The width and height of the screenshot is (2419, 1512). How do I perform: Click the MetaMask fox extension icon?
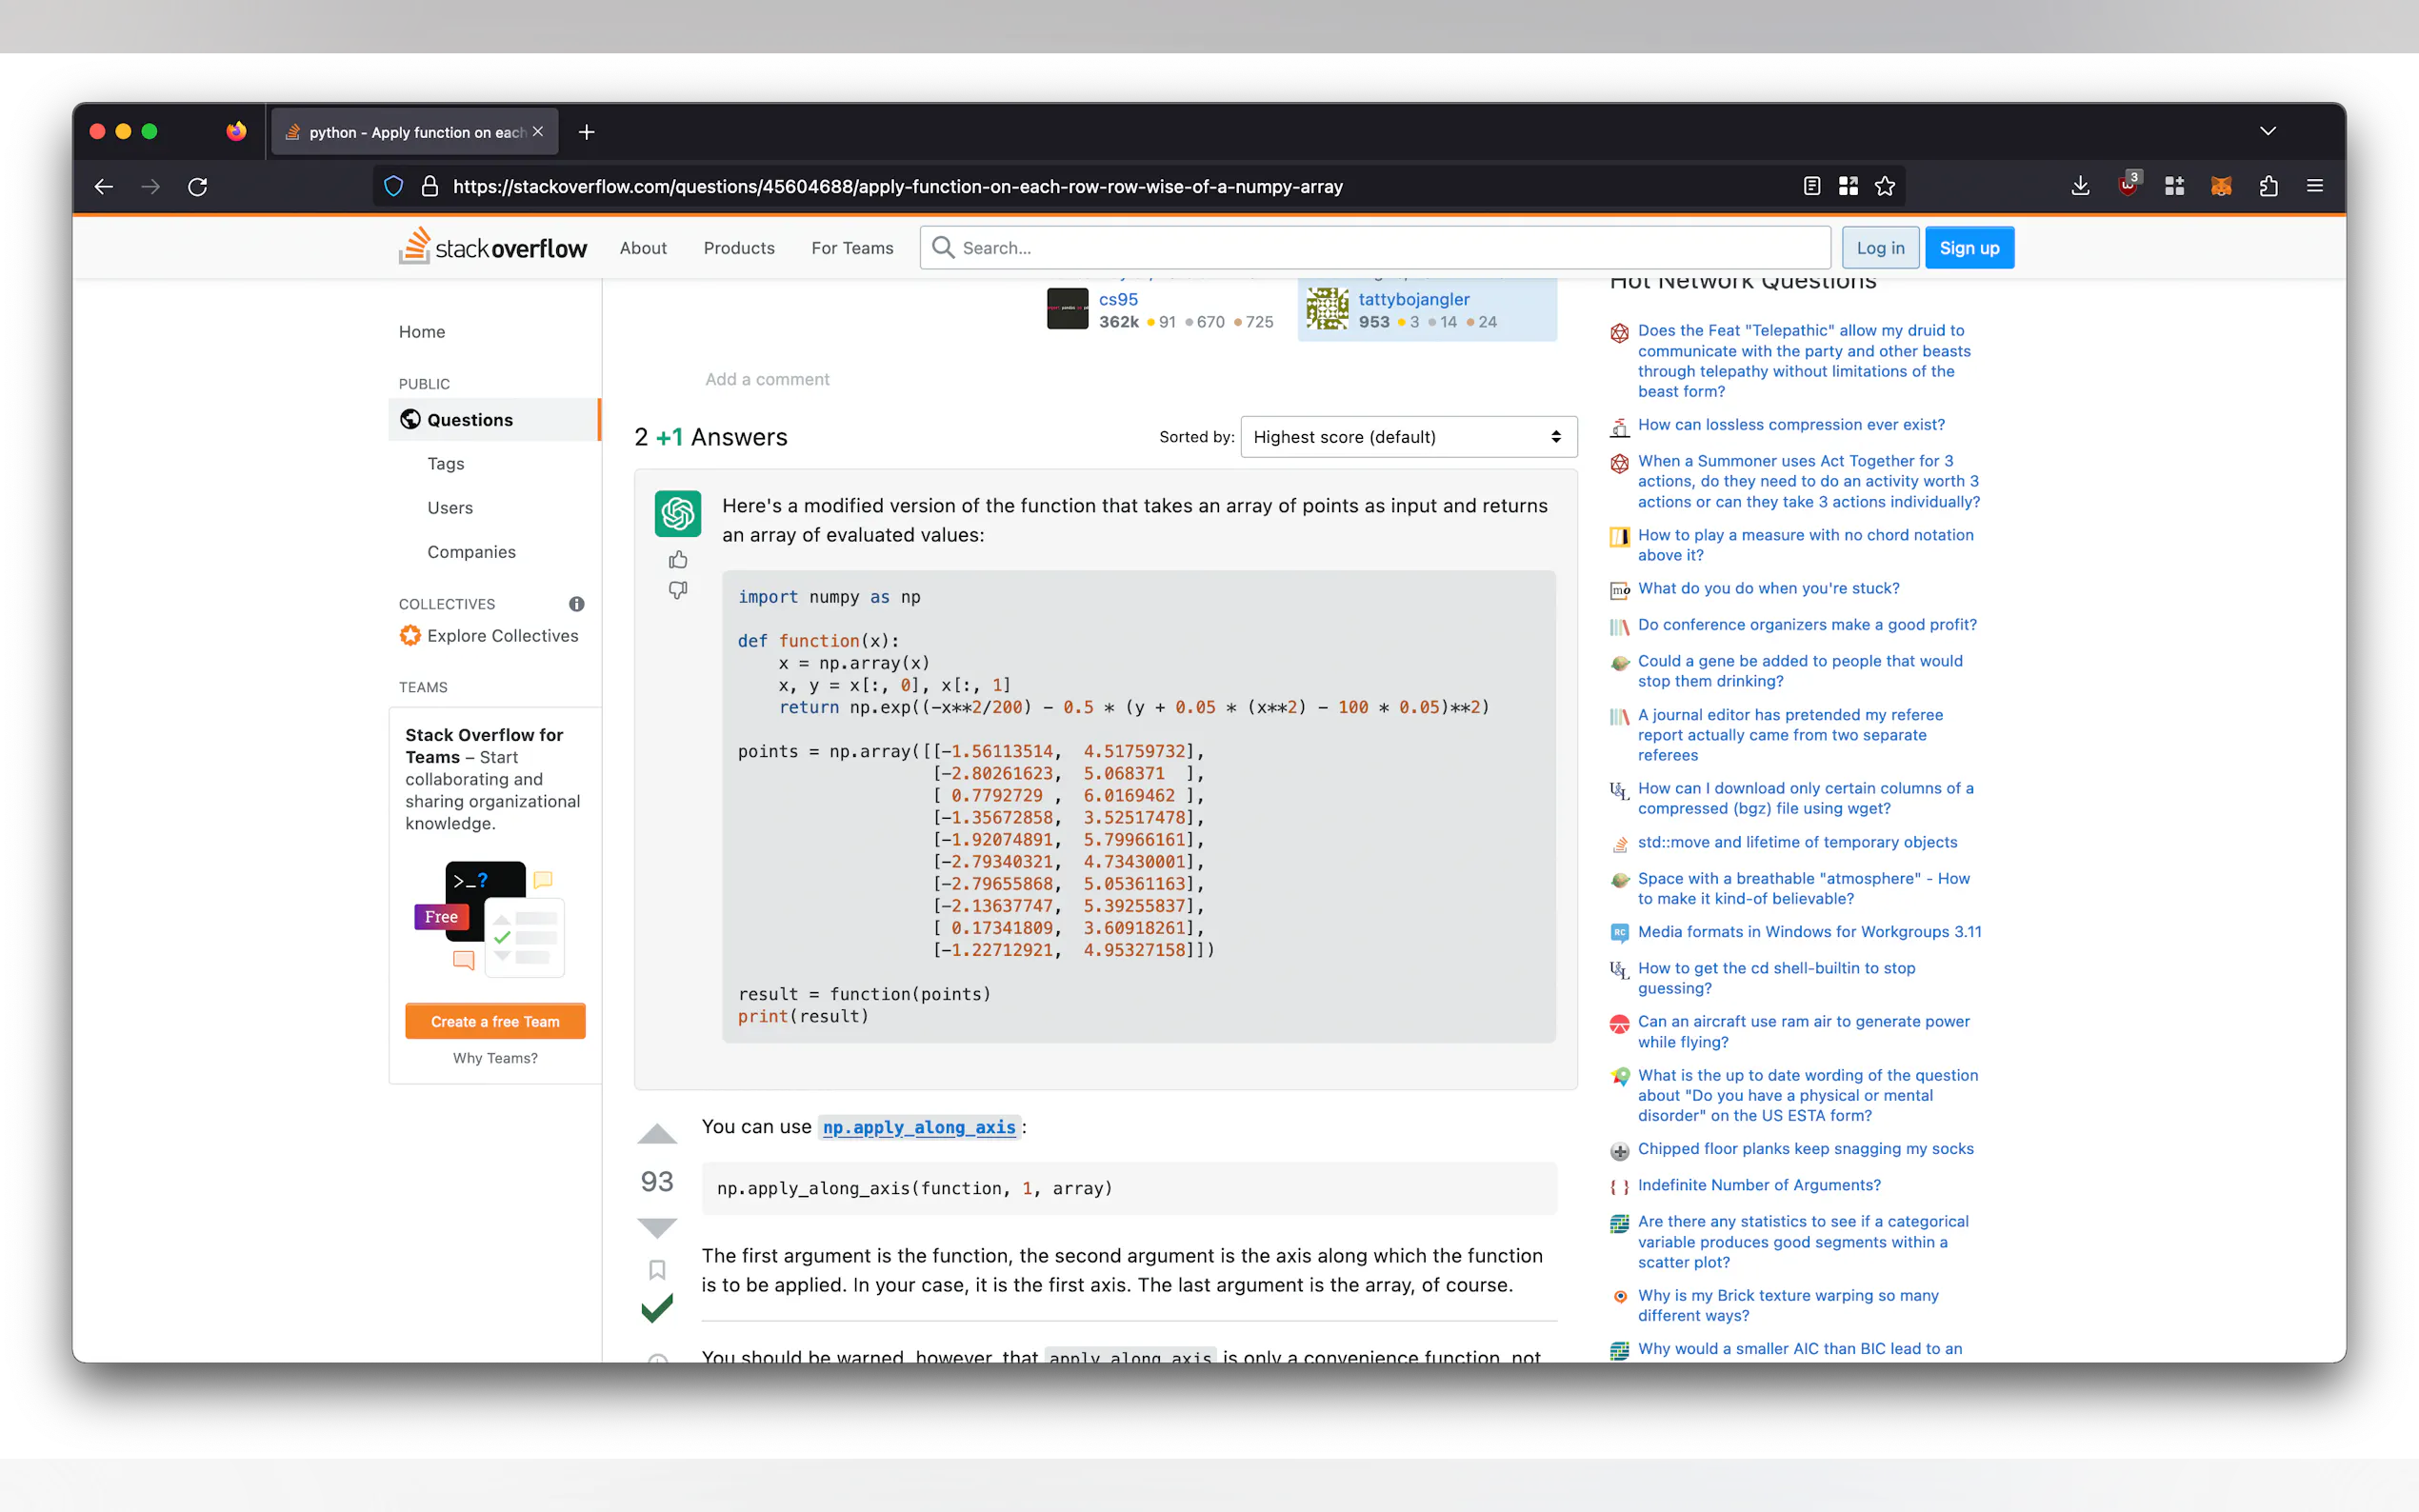click(2220, 186)
